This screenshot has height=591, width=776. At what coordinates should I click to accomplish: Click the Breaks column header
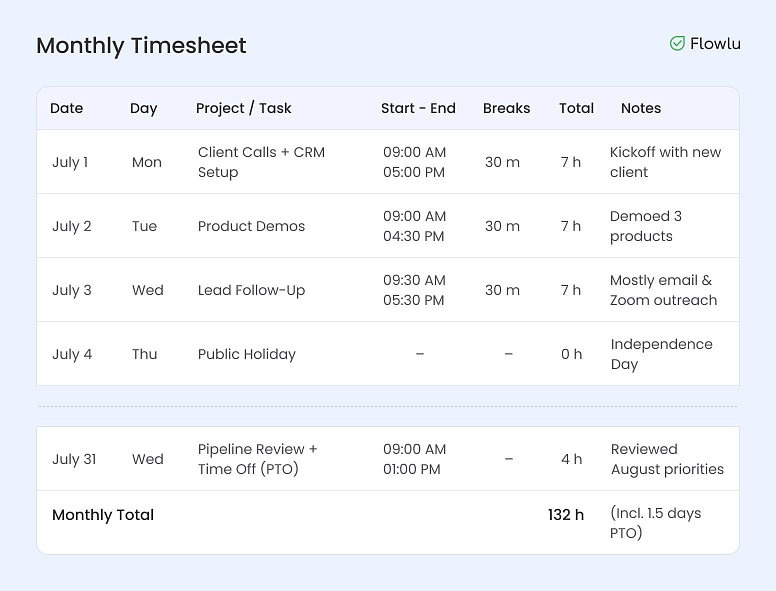pos(506,108)
